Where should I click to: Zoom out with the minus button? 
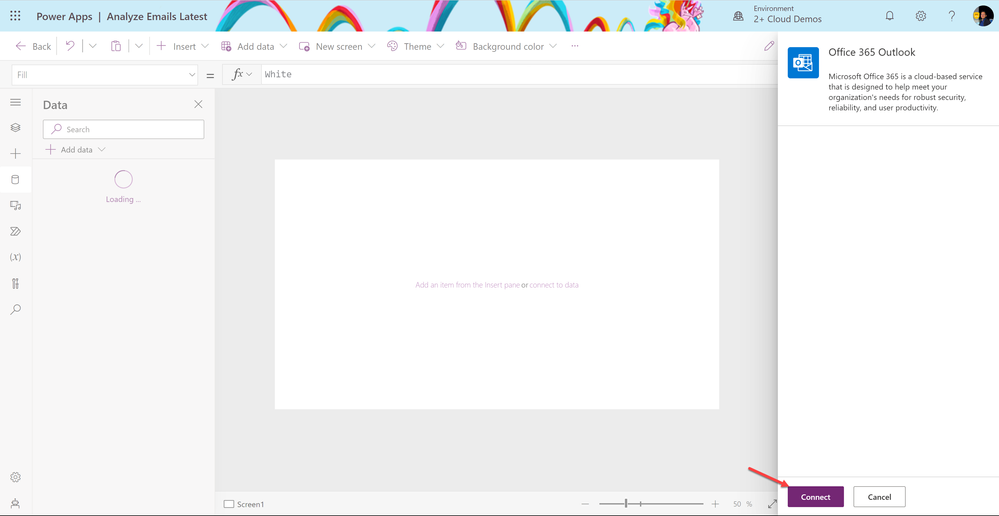point(586,504)
